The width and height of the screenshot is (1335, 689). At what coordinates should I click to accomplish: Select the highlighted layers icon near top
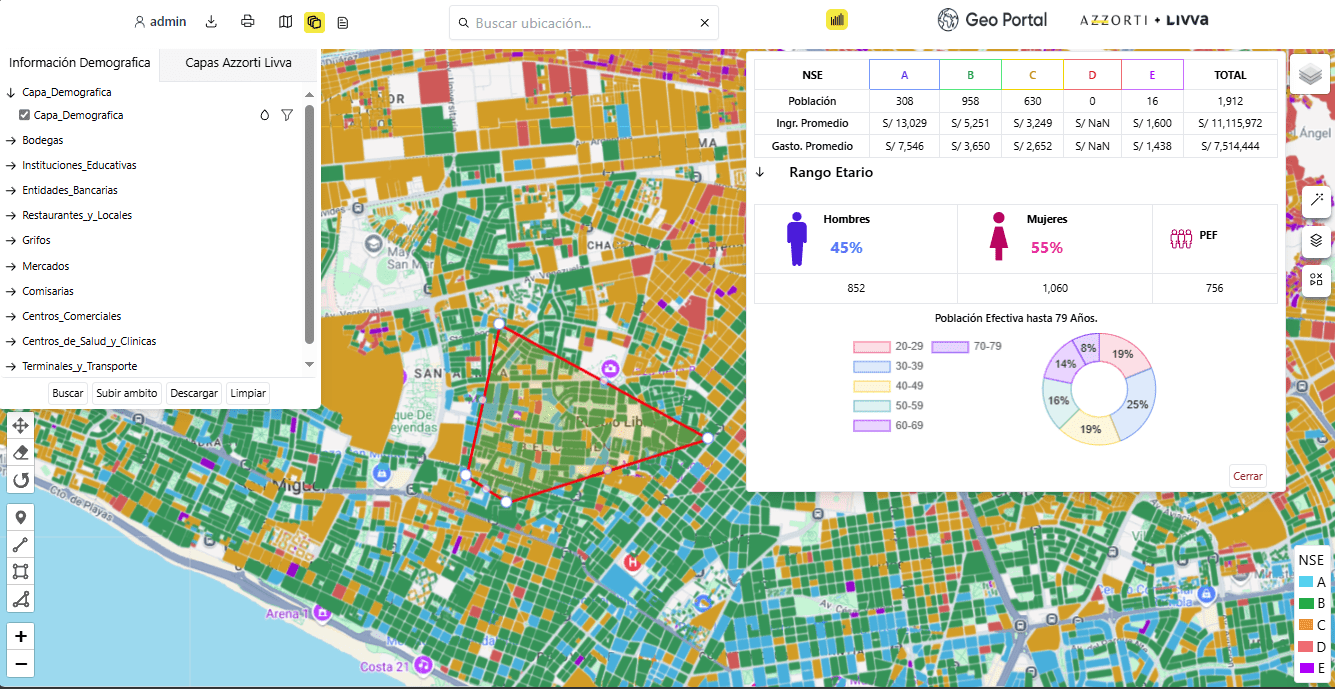coord(315,21)
